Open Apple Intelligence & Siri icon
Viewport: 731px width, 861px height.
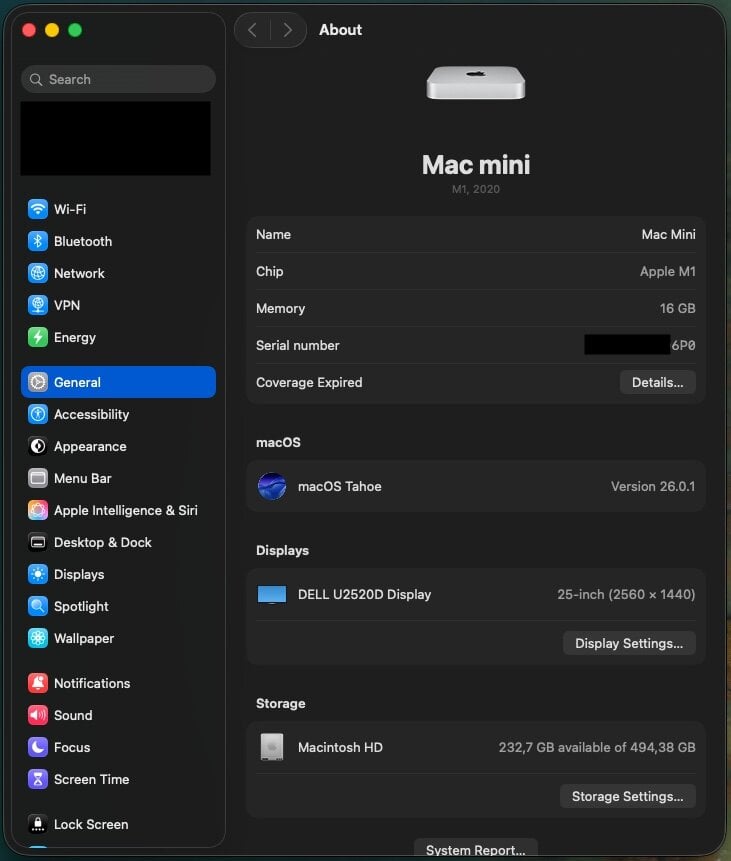click(38, 510)
